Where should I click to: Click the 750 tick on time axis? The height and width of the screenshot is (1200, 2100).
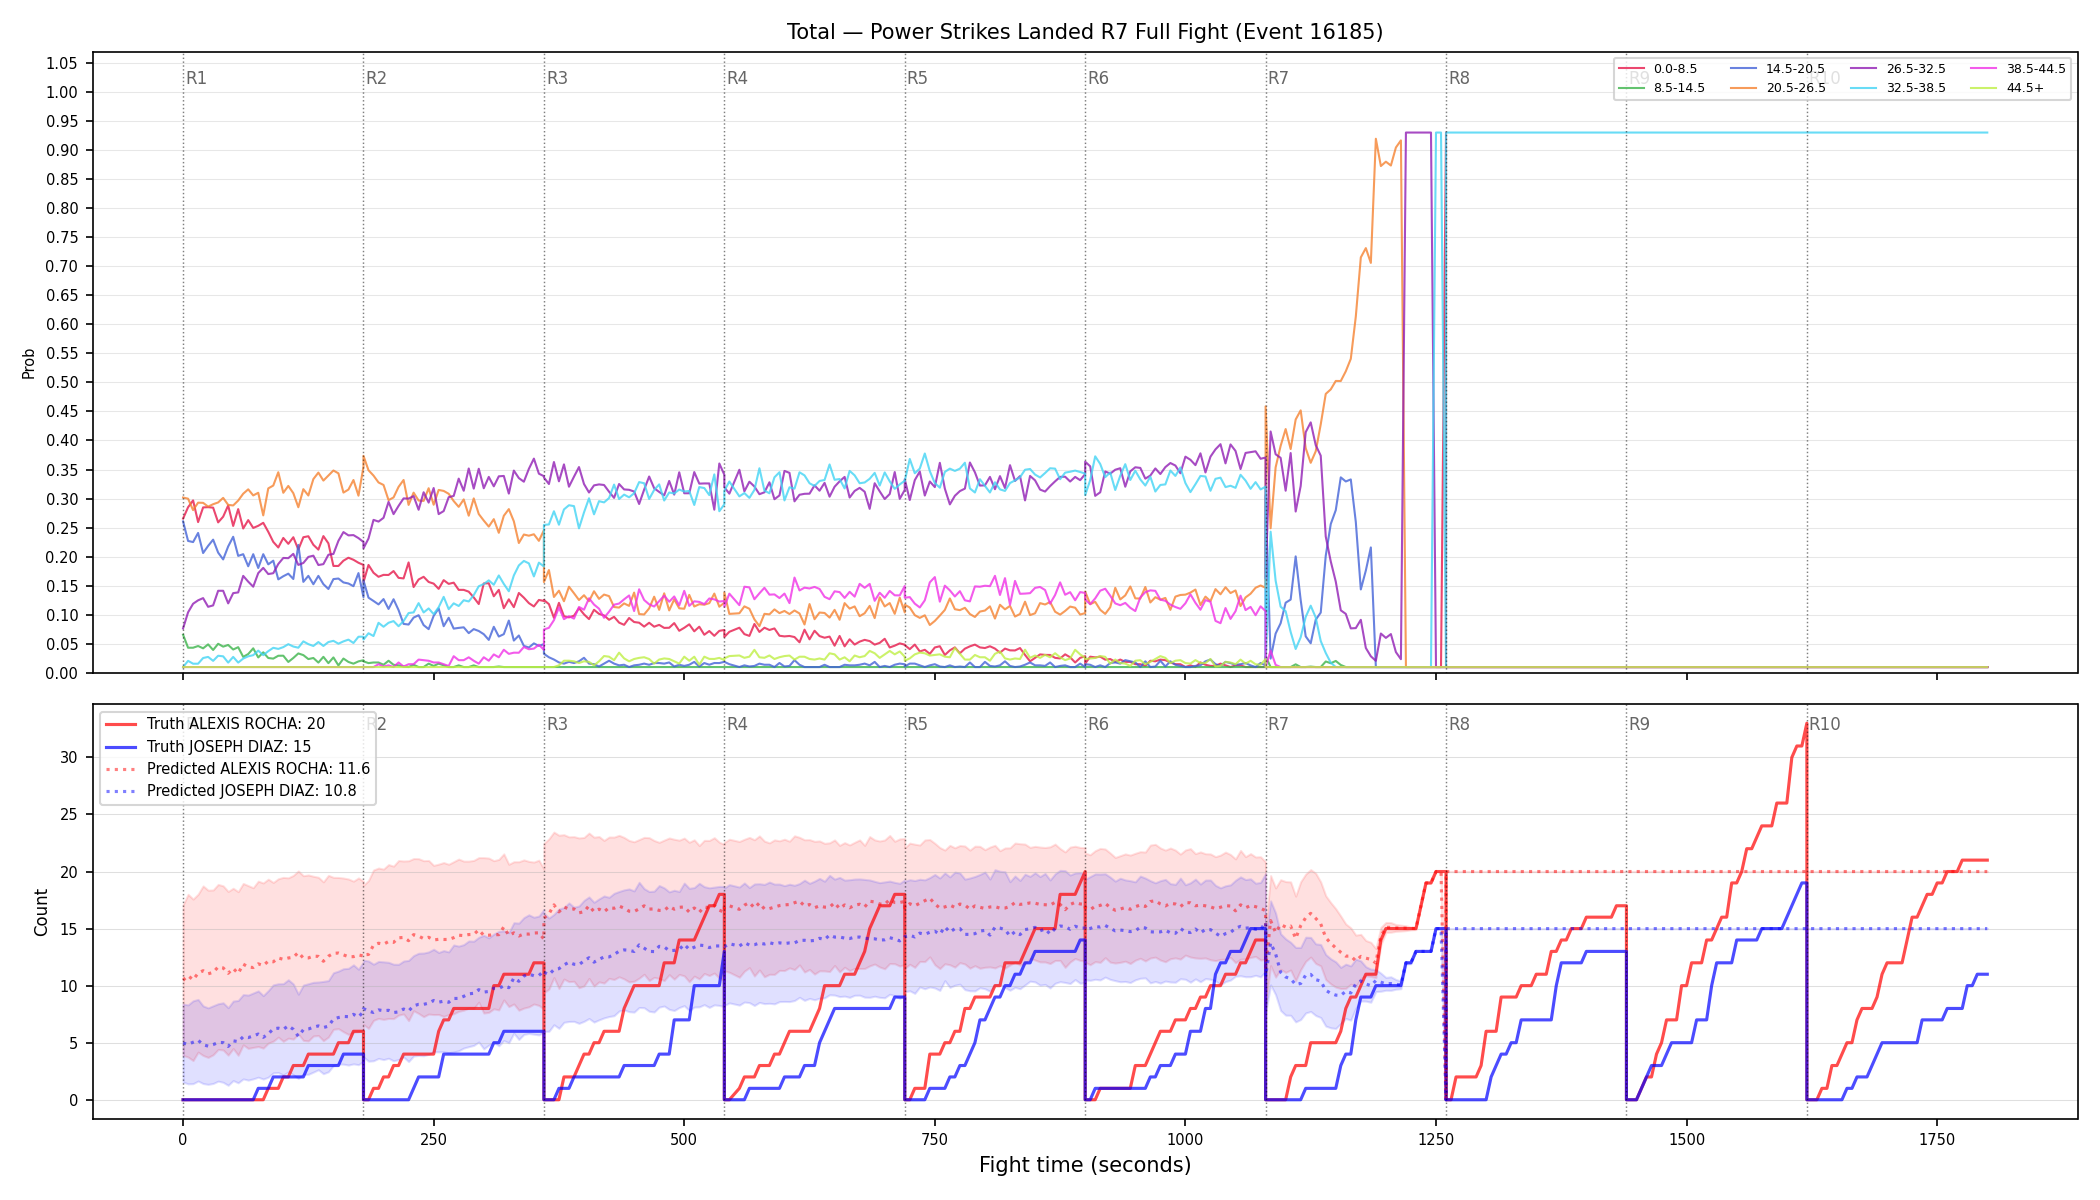[x=935, y=1139]
